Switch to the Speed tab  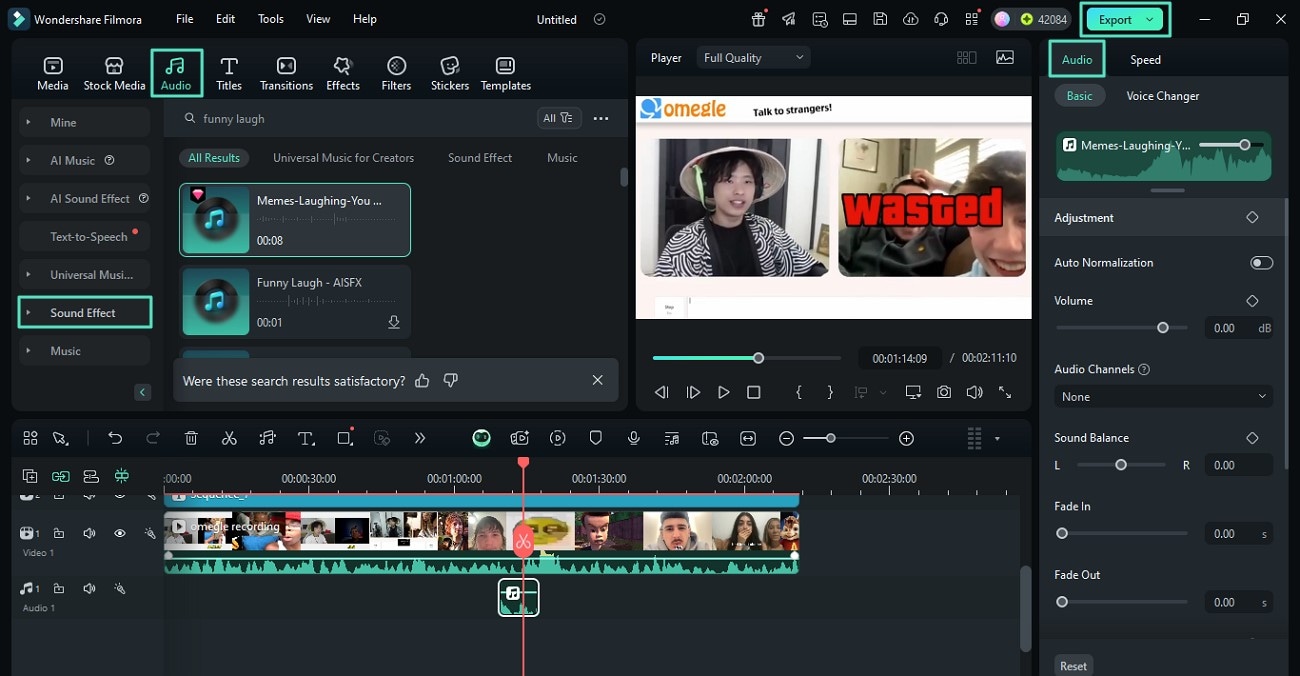click(x=1145, y=59)
